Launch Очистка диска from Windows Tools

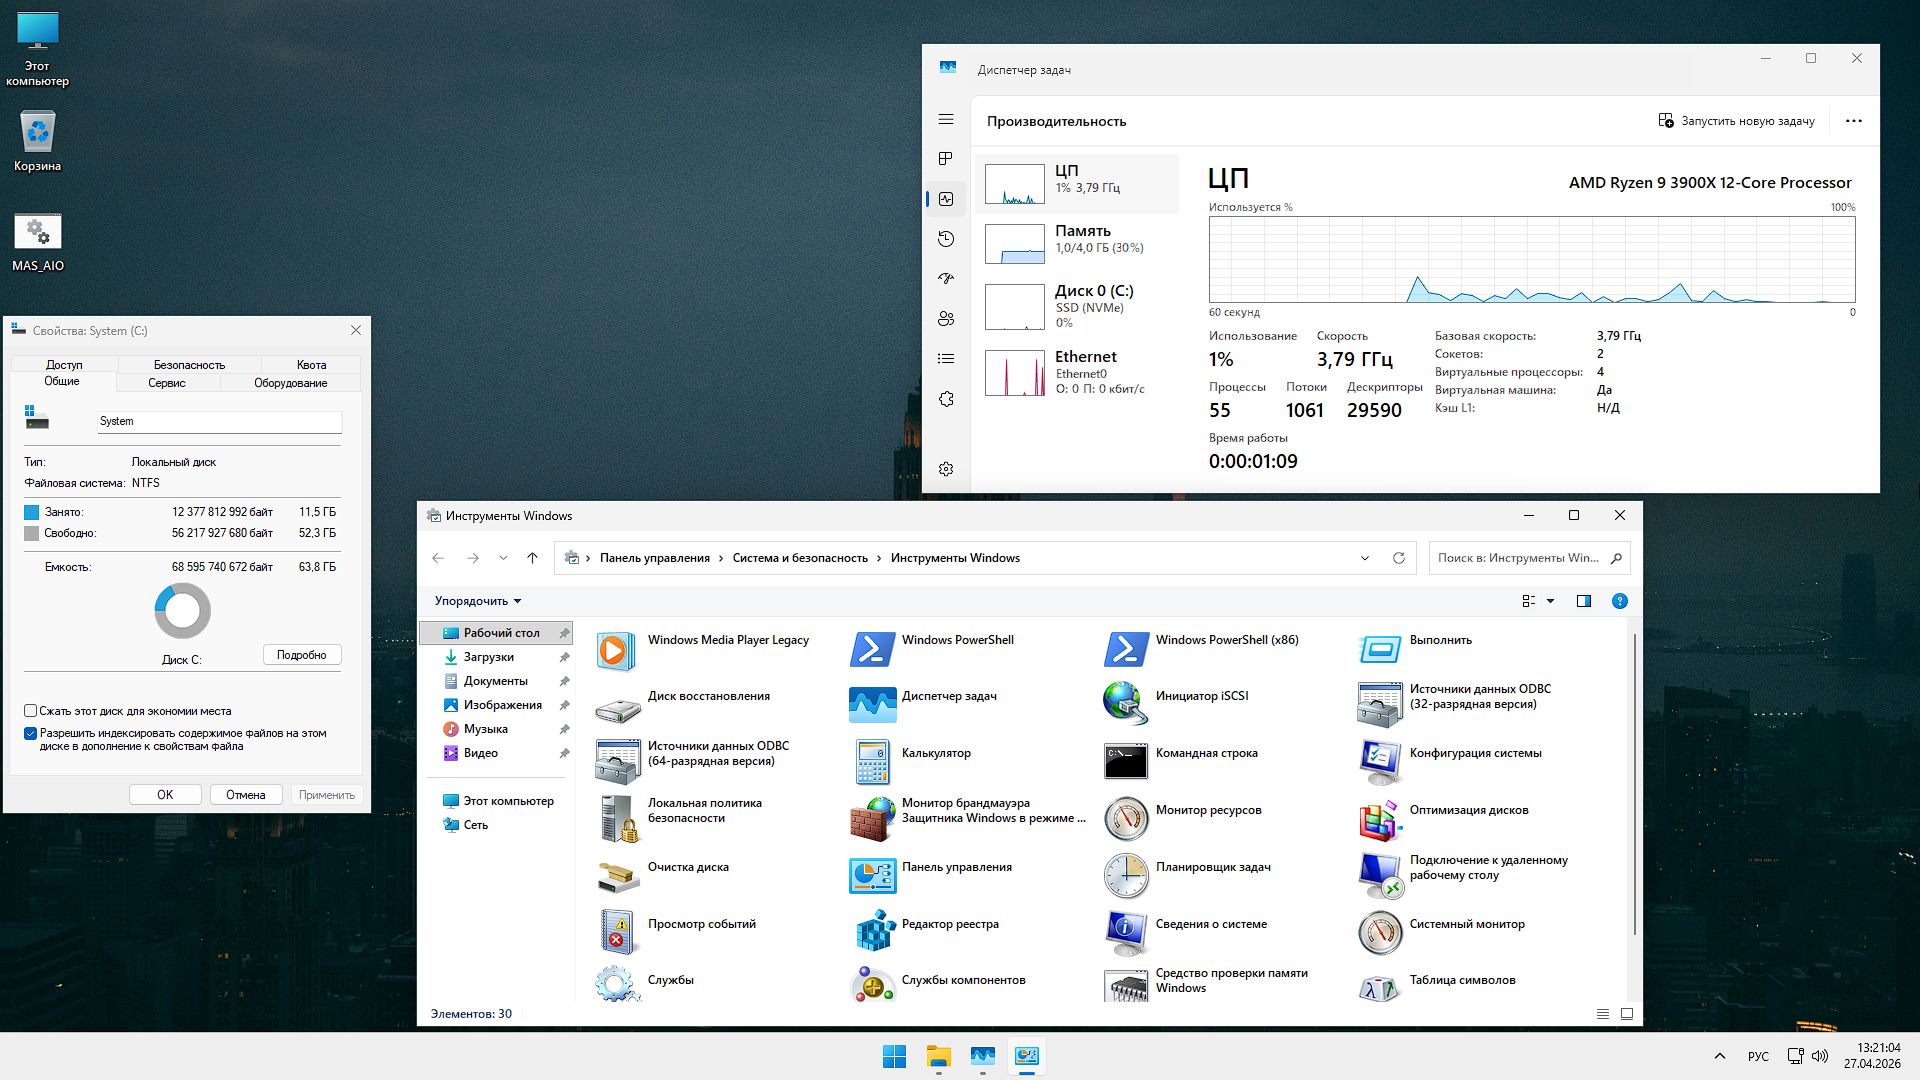pyautogui.click(x=688, y=867)
